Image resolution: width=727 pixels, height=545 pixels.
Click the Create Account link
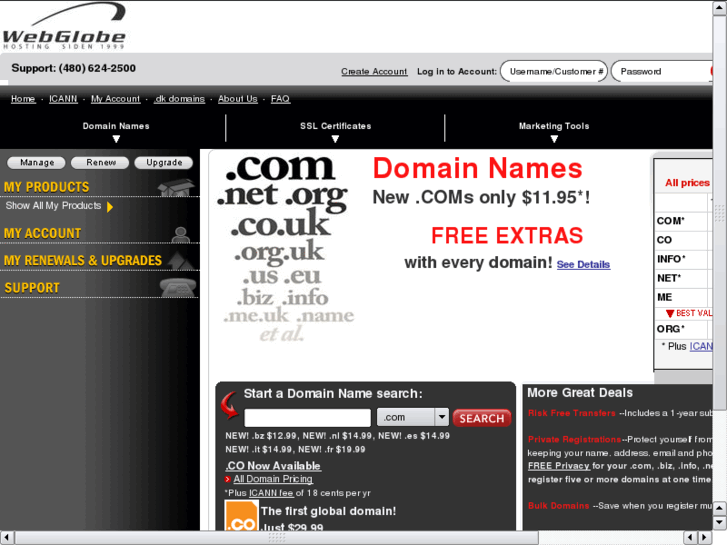click(374, 71)
